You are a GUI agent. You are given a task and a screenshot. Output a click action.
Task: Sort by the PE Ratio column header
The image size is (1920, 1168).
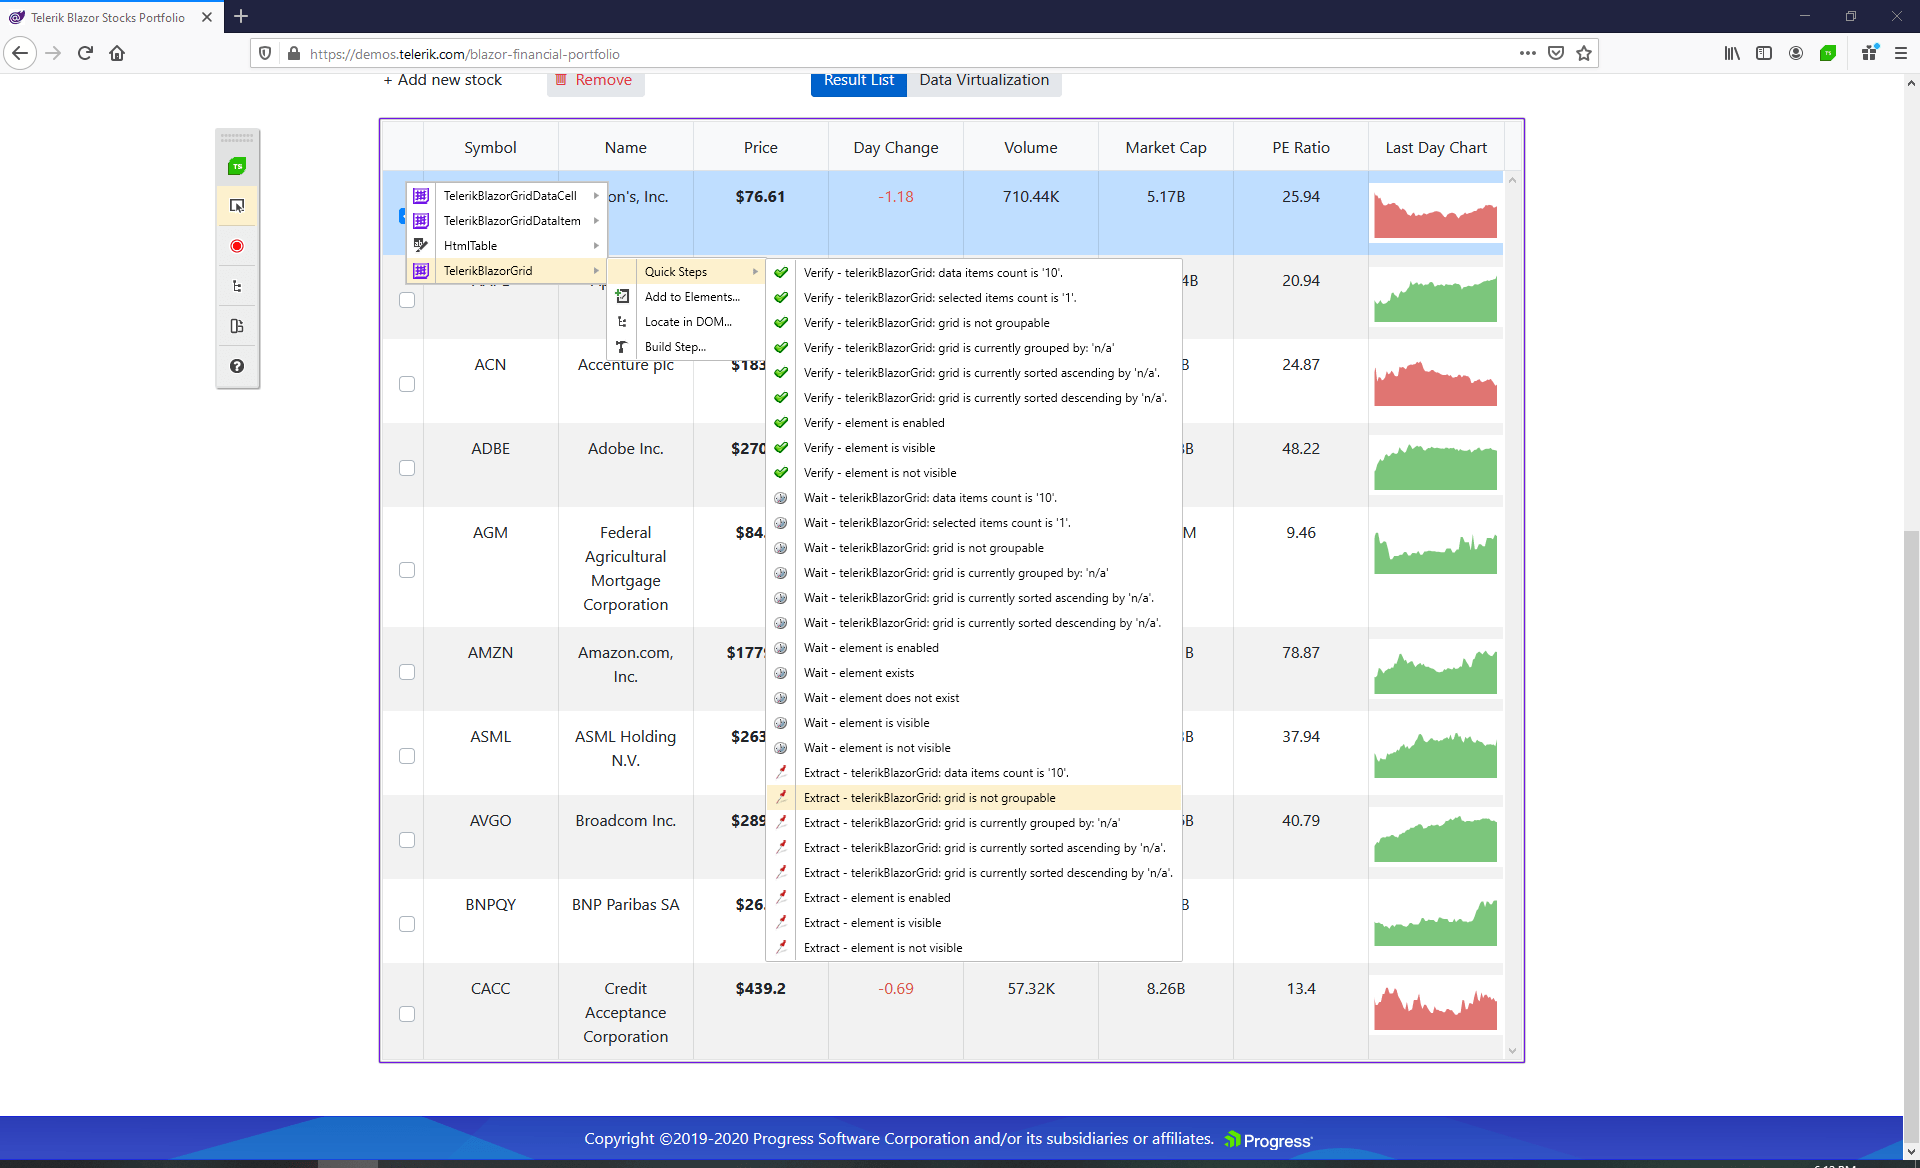point(1300,147)
